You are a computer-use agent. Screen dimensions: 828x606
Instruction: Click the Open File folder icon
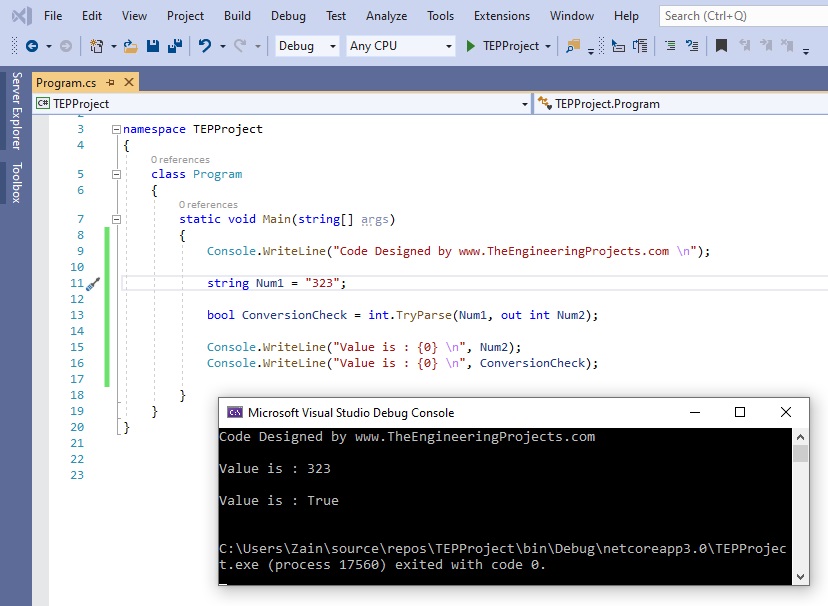(x=131, y=46)
